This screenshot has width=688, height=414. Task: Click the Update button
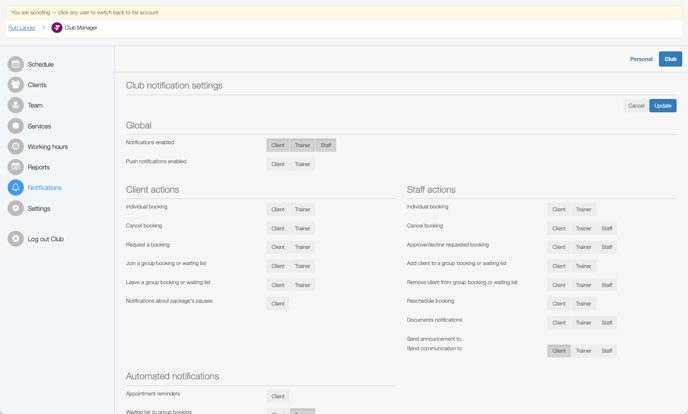pyautogui.click(x=663, y=106)
